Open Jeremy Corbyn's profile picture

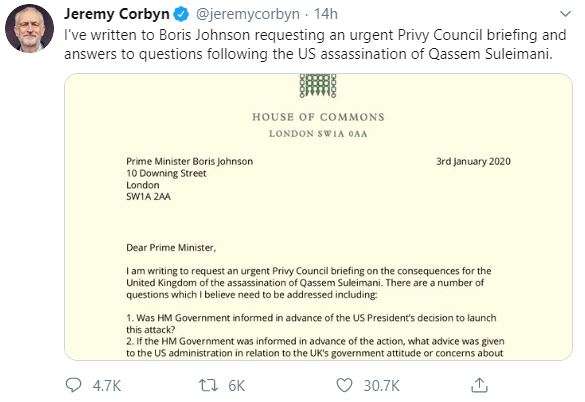point(29,29)
